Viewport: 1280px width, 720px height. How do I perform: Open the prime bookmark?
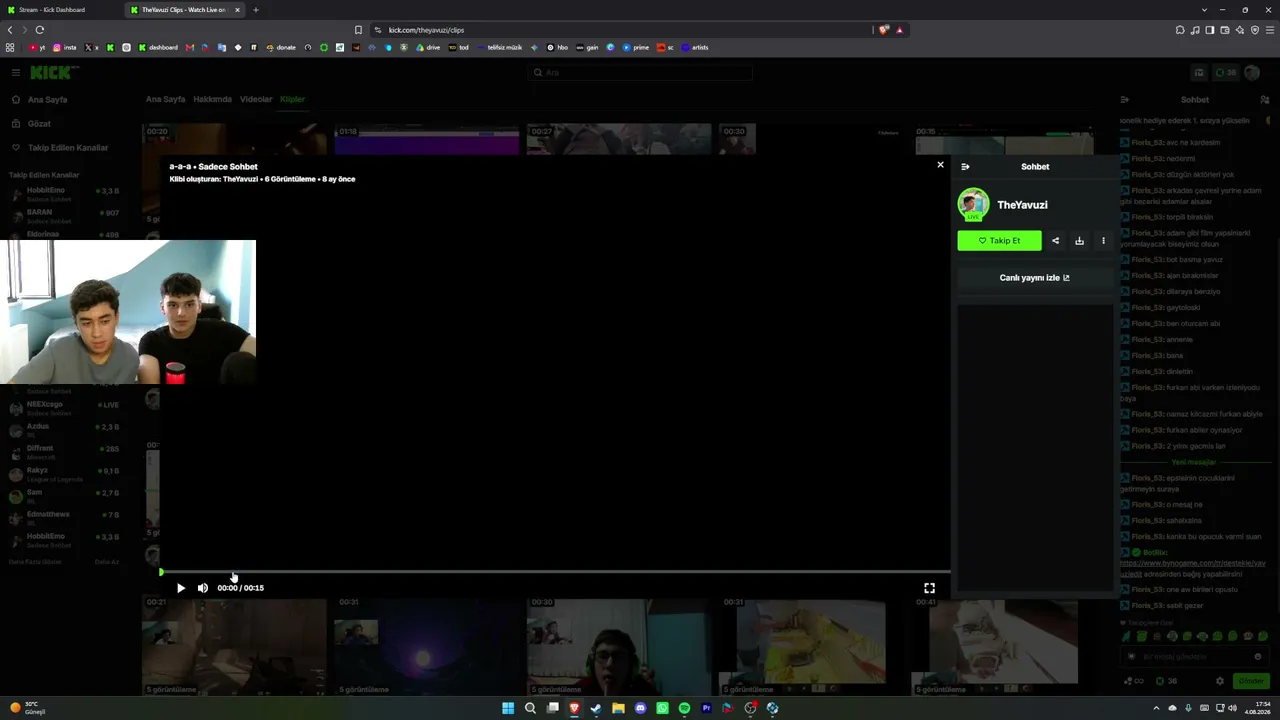click(636, 47)
